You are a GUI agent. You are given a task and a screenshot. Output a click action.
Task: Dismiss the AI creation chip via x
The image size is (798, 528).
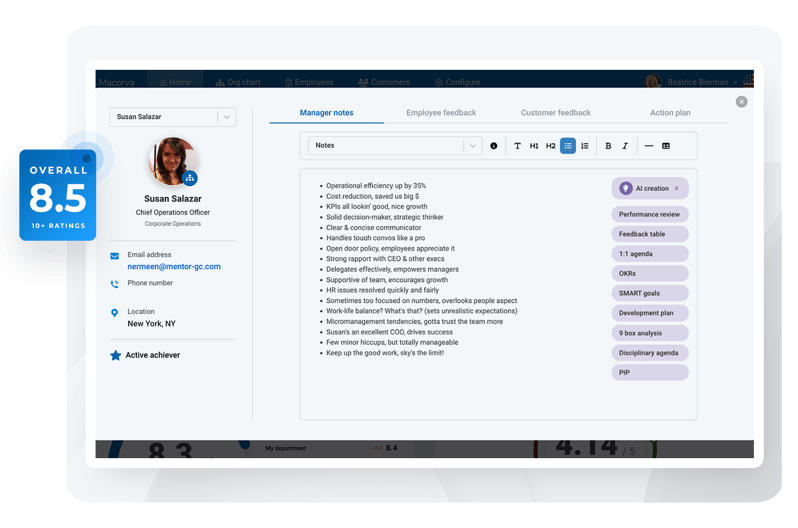tap(676, 188)
